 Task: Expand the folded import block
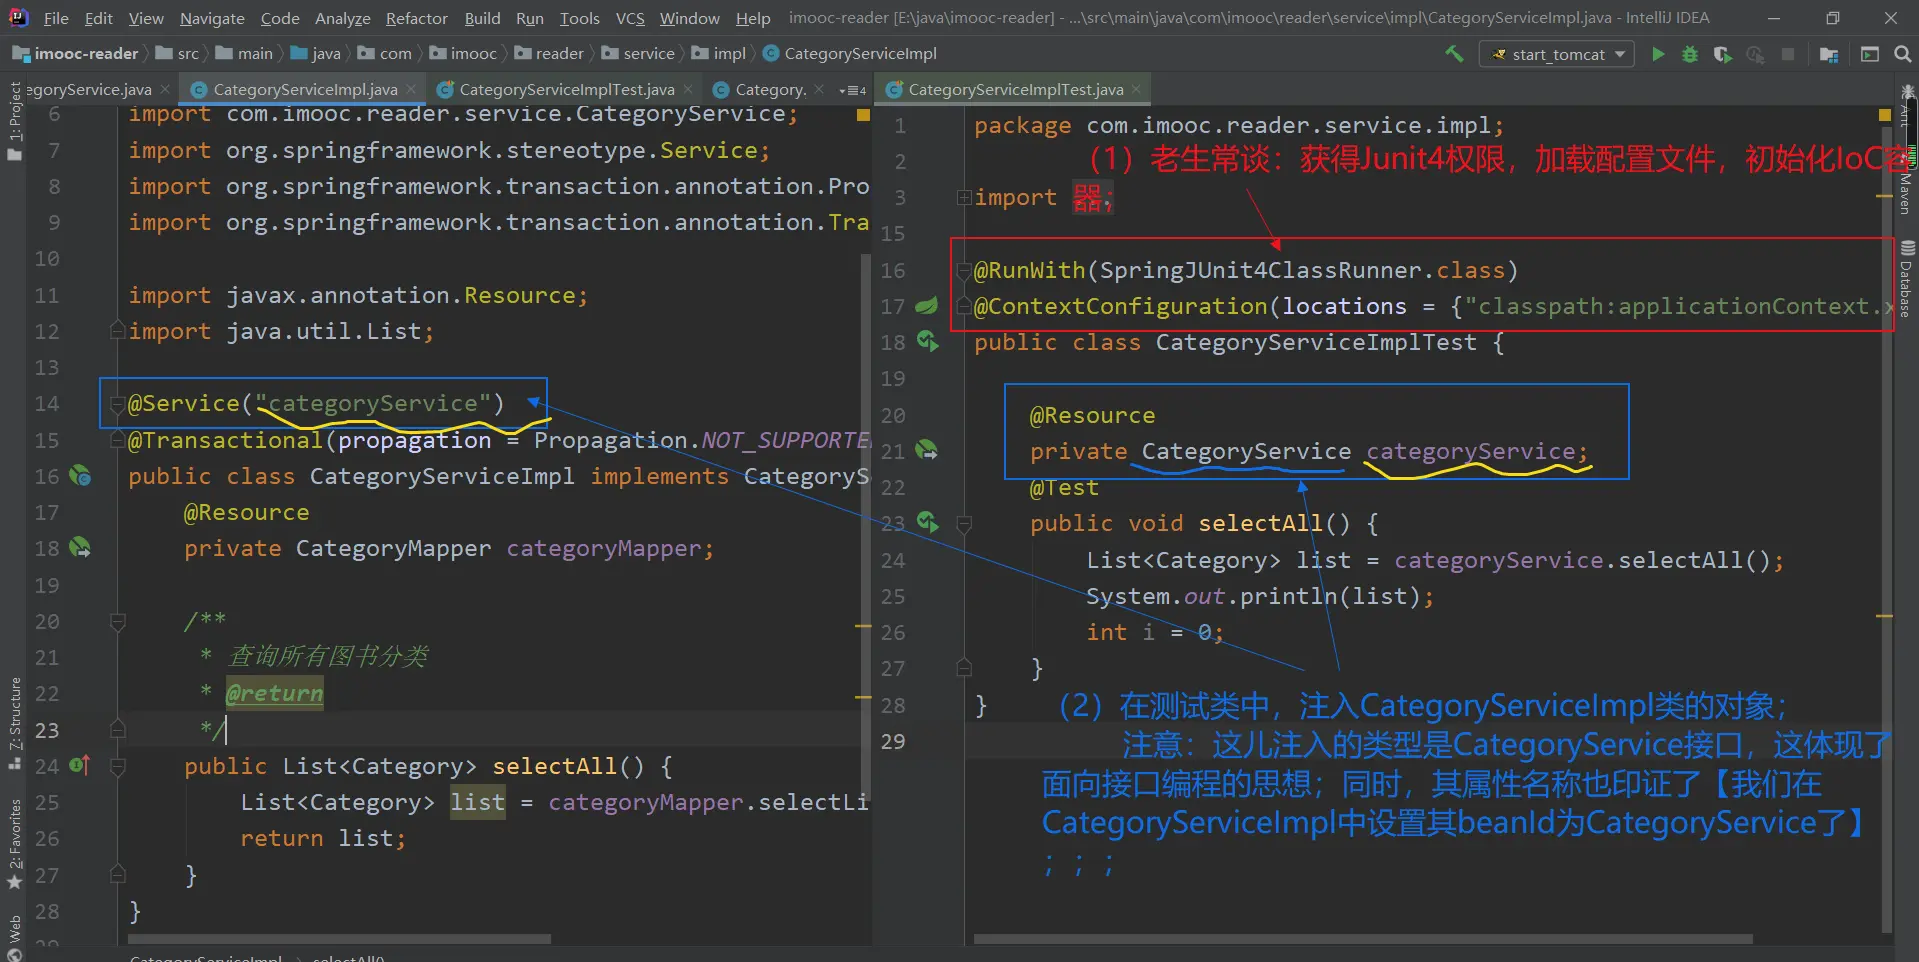[964, 198]
